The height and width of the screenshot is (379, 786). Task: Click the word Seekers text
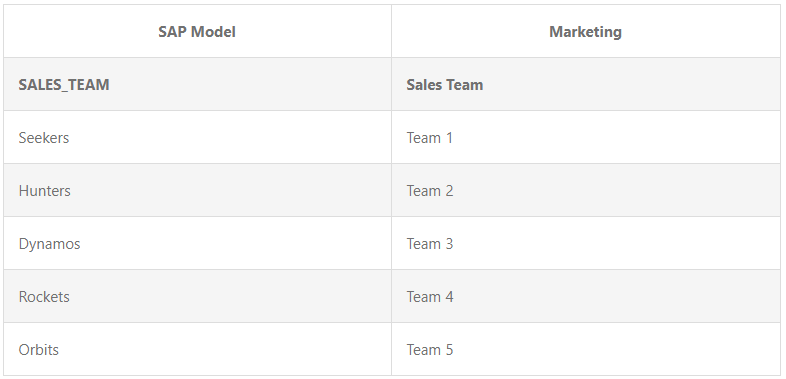point(44,138)
